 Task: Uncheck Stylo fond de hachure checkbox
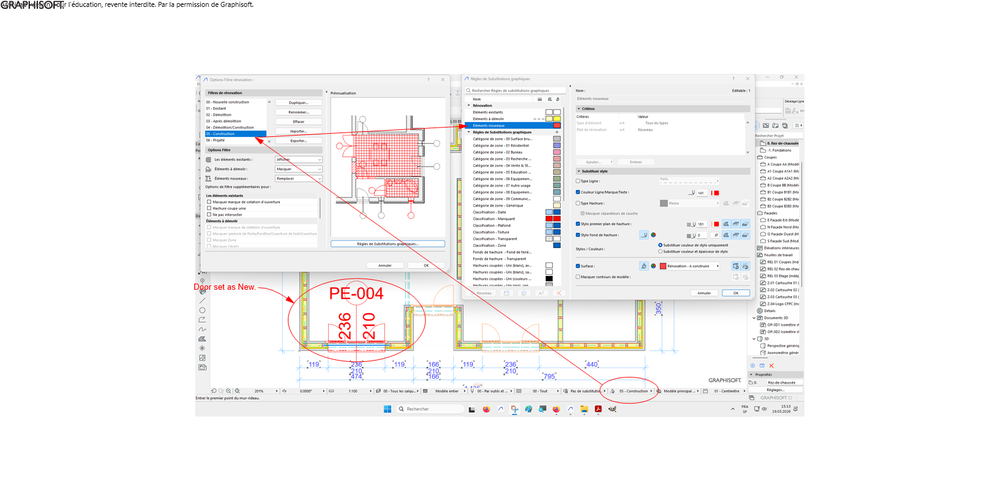(578, 235)
